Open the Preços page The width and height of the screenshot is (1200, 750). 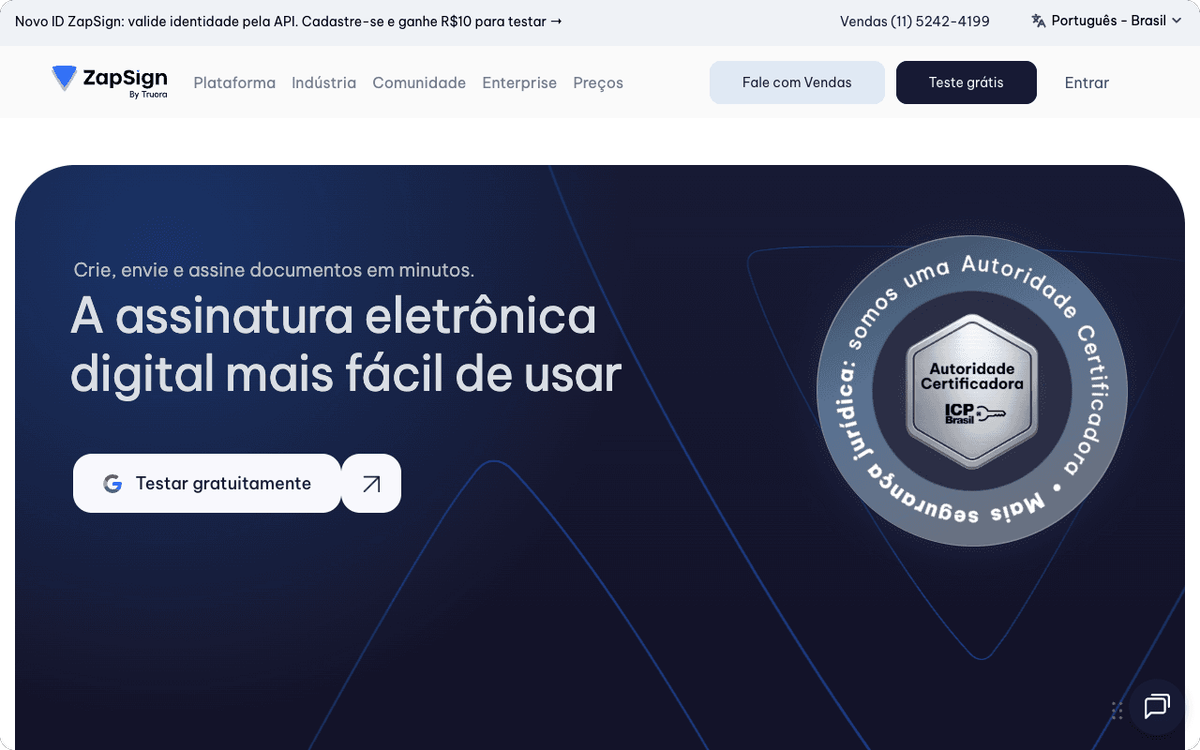coord(598,83)
